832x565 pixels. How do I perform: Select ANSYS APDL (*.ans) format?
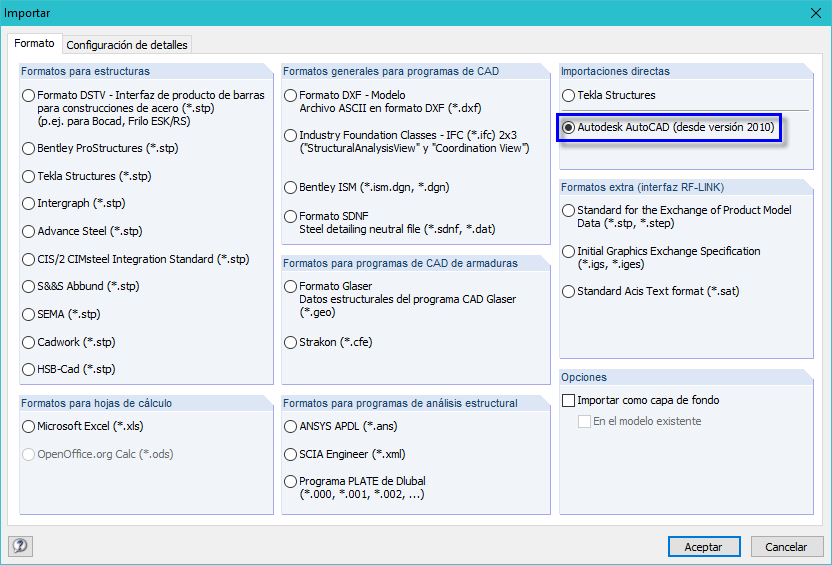(x=290, y=427)
